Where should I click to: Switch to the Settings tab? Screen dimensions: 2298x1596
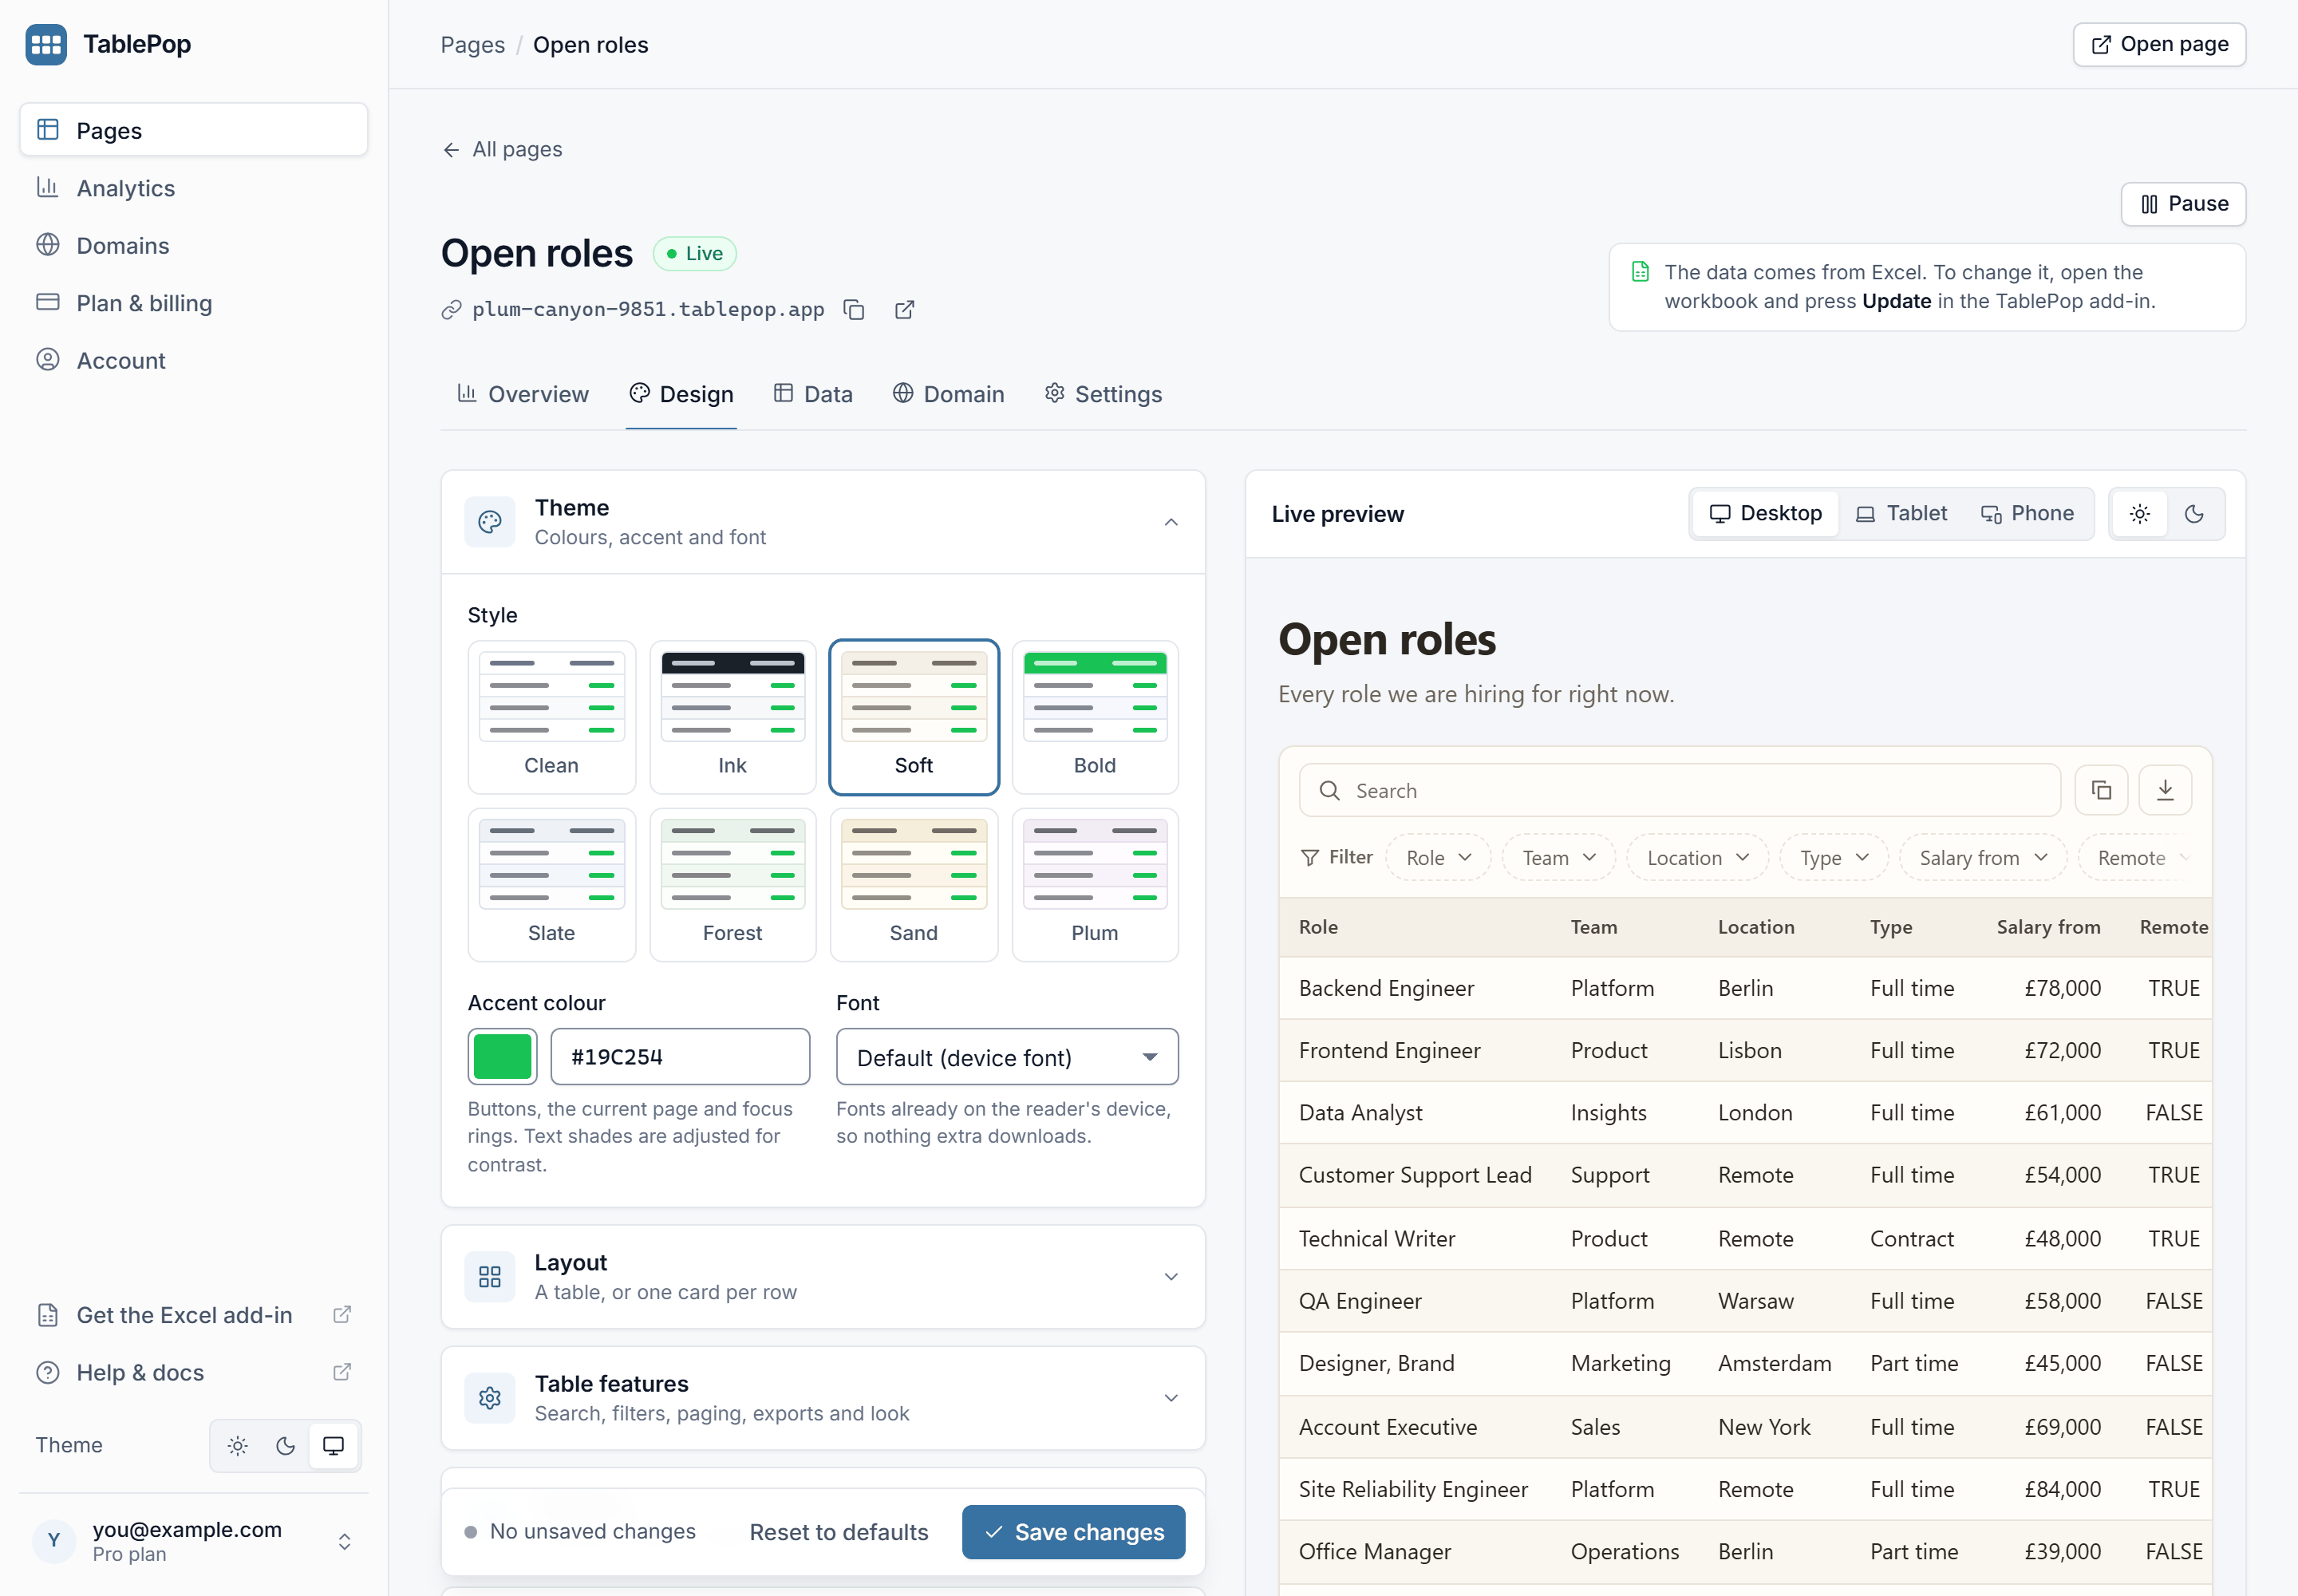(x=1103, y=394)
